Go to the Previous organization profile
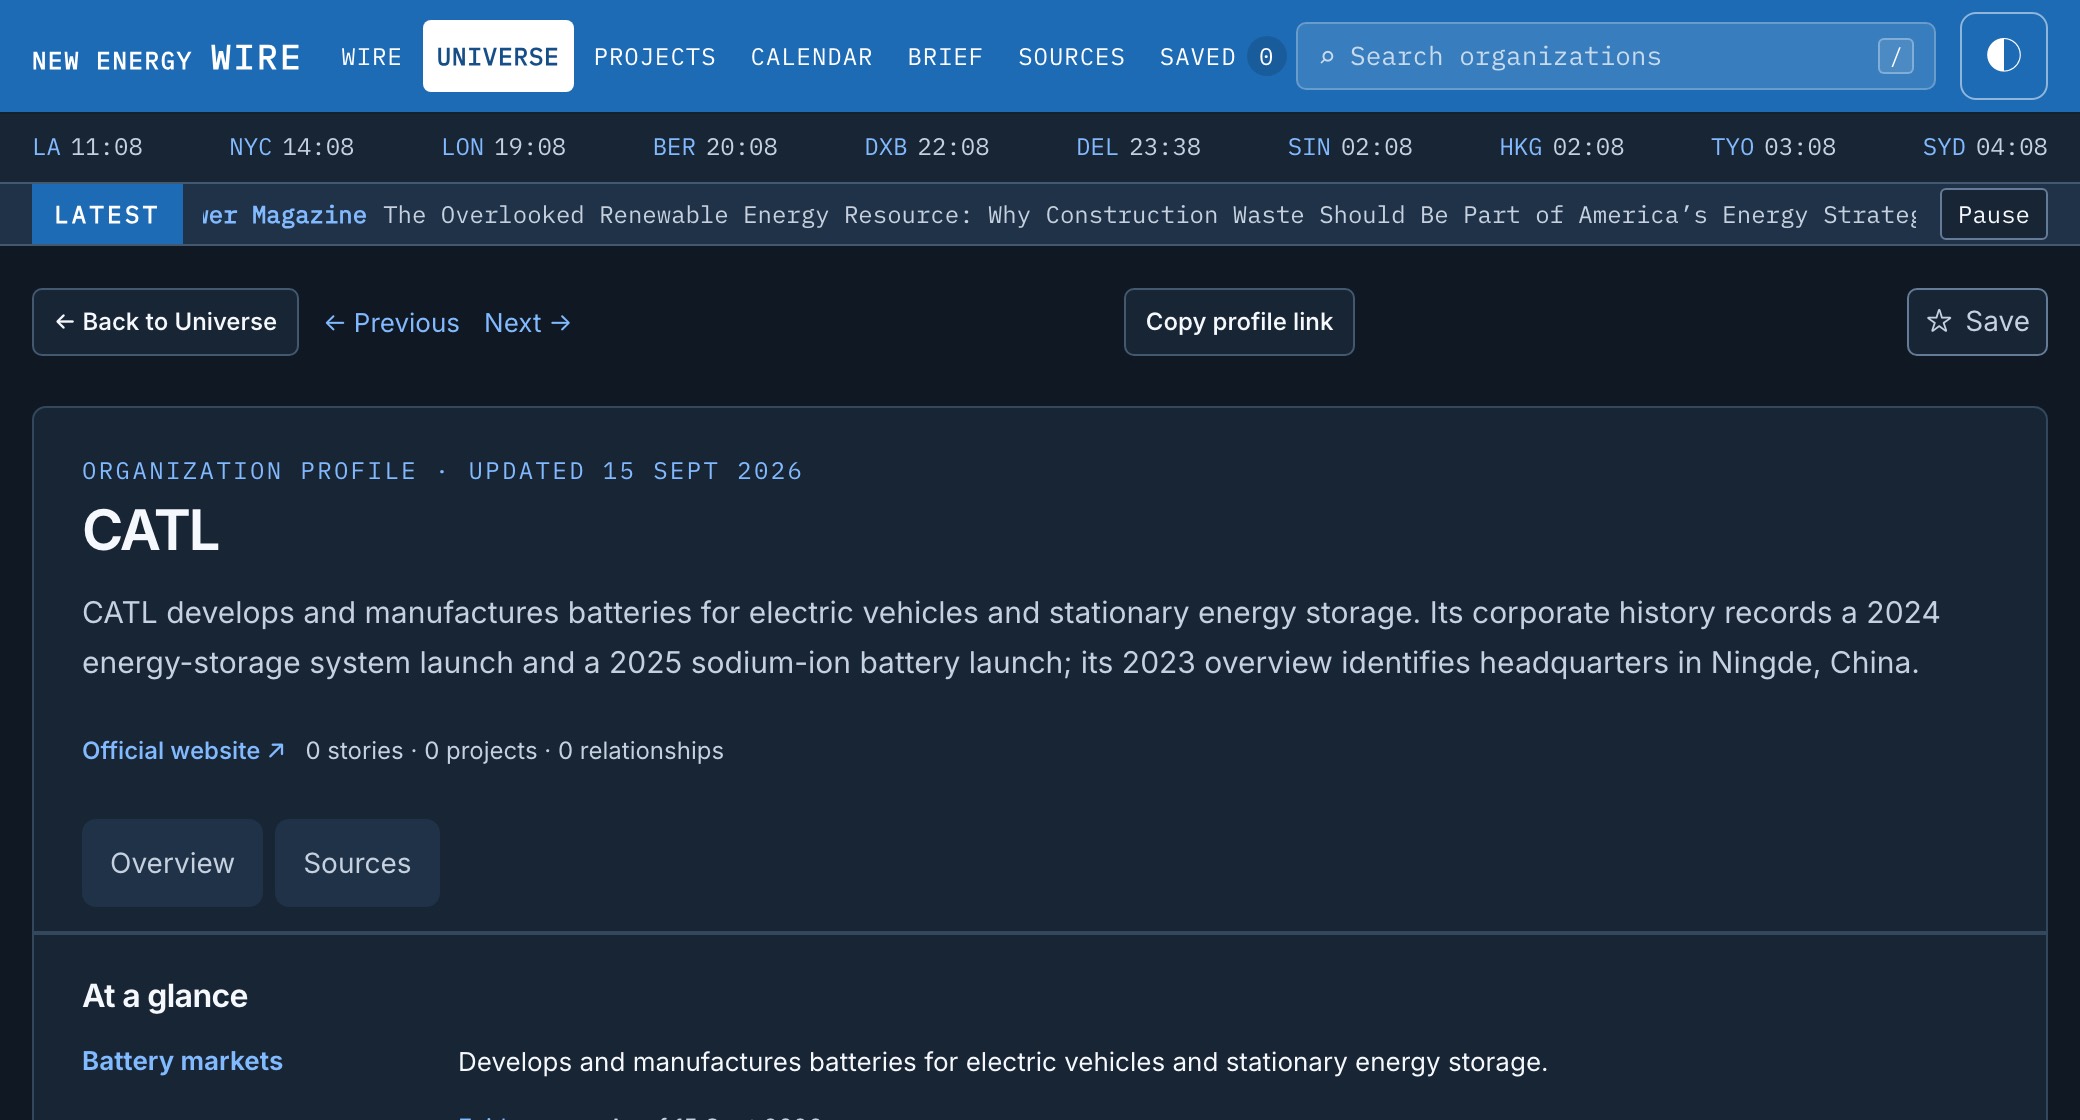The image size is (2080, 1120). (392, 323)
